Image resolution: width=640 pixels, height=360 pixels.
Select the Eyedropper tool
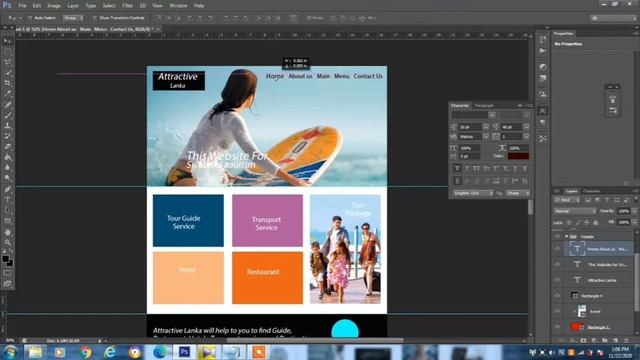pos(7,93)
